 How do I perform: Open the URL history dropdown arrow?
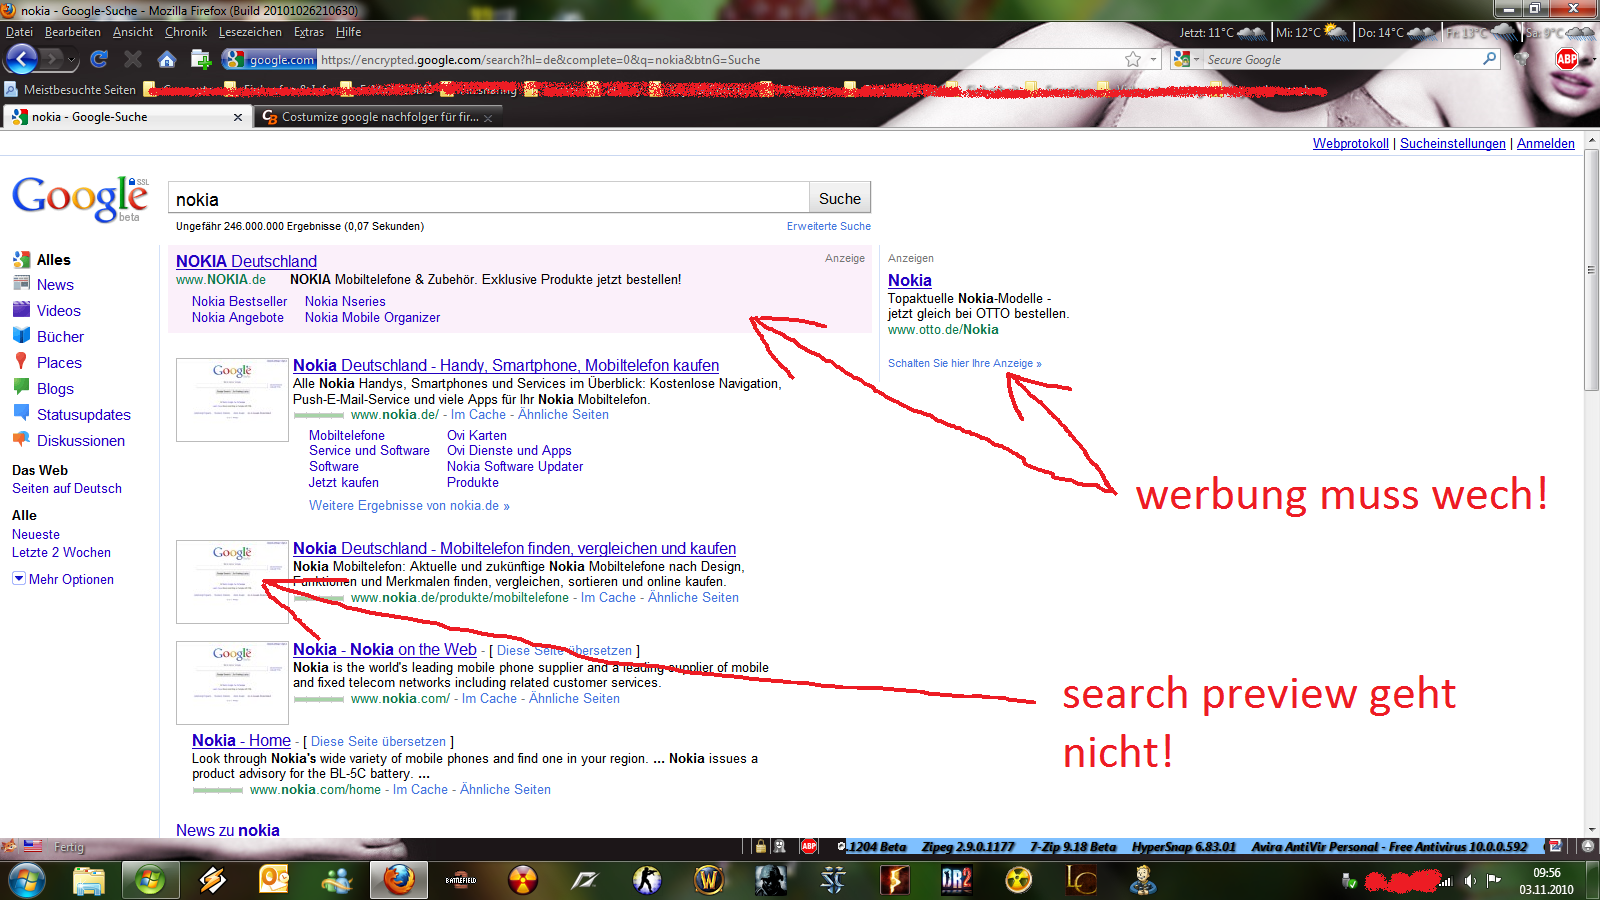click(1153, 59)
